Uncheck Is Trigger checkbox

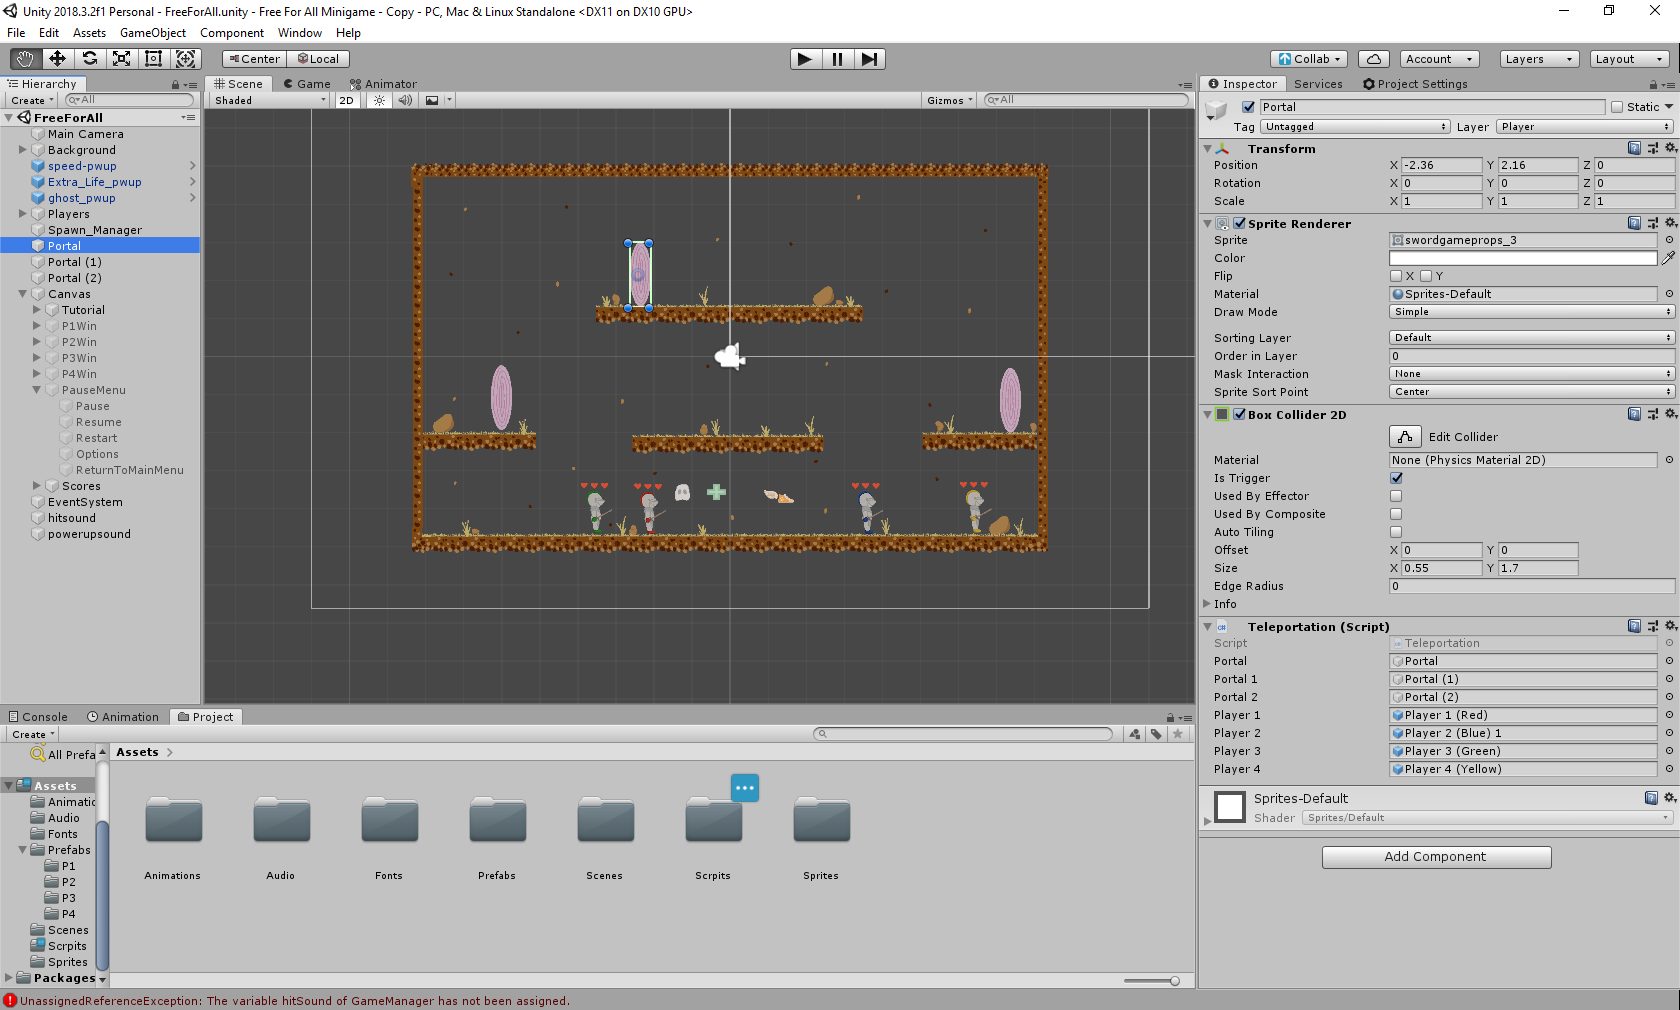(x=1396, y=478)
